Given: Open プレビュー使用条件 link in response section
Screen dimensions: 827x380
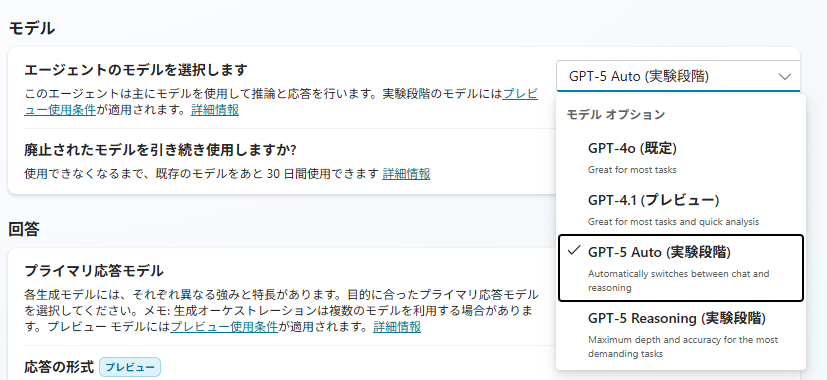Looking at the screenshot, I should click(224, 326).
